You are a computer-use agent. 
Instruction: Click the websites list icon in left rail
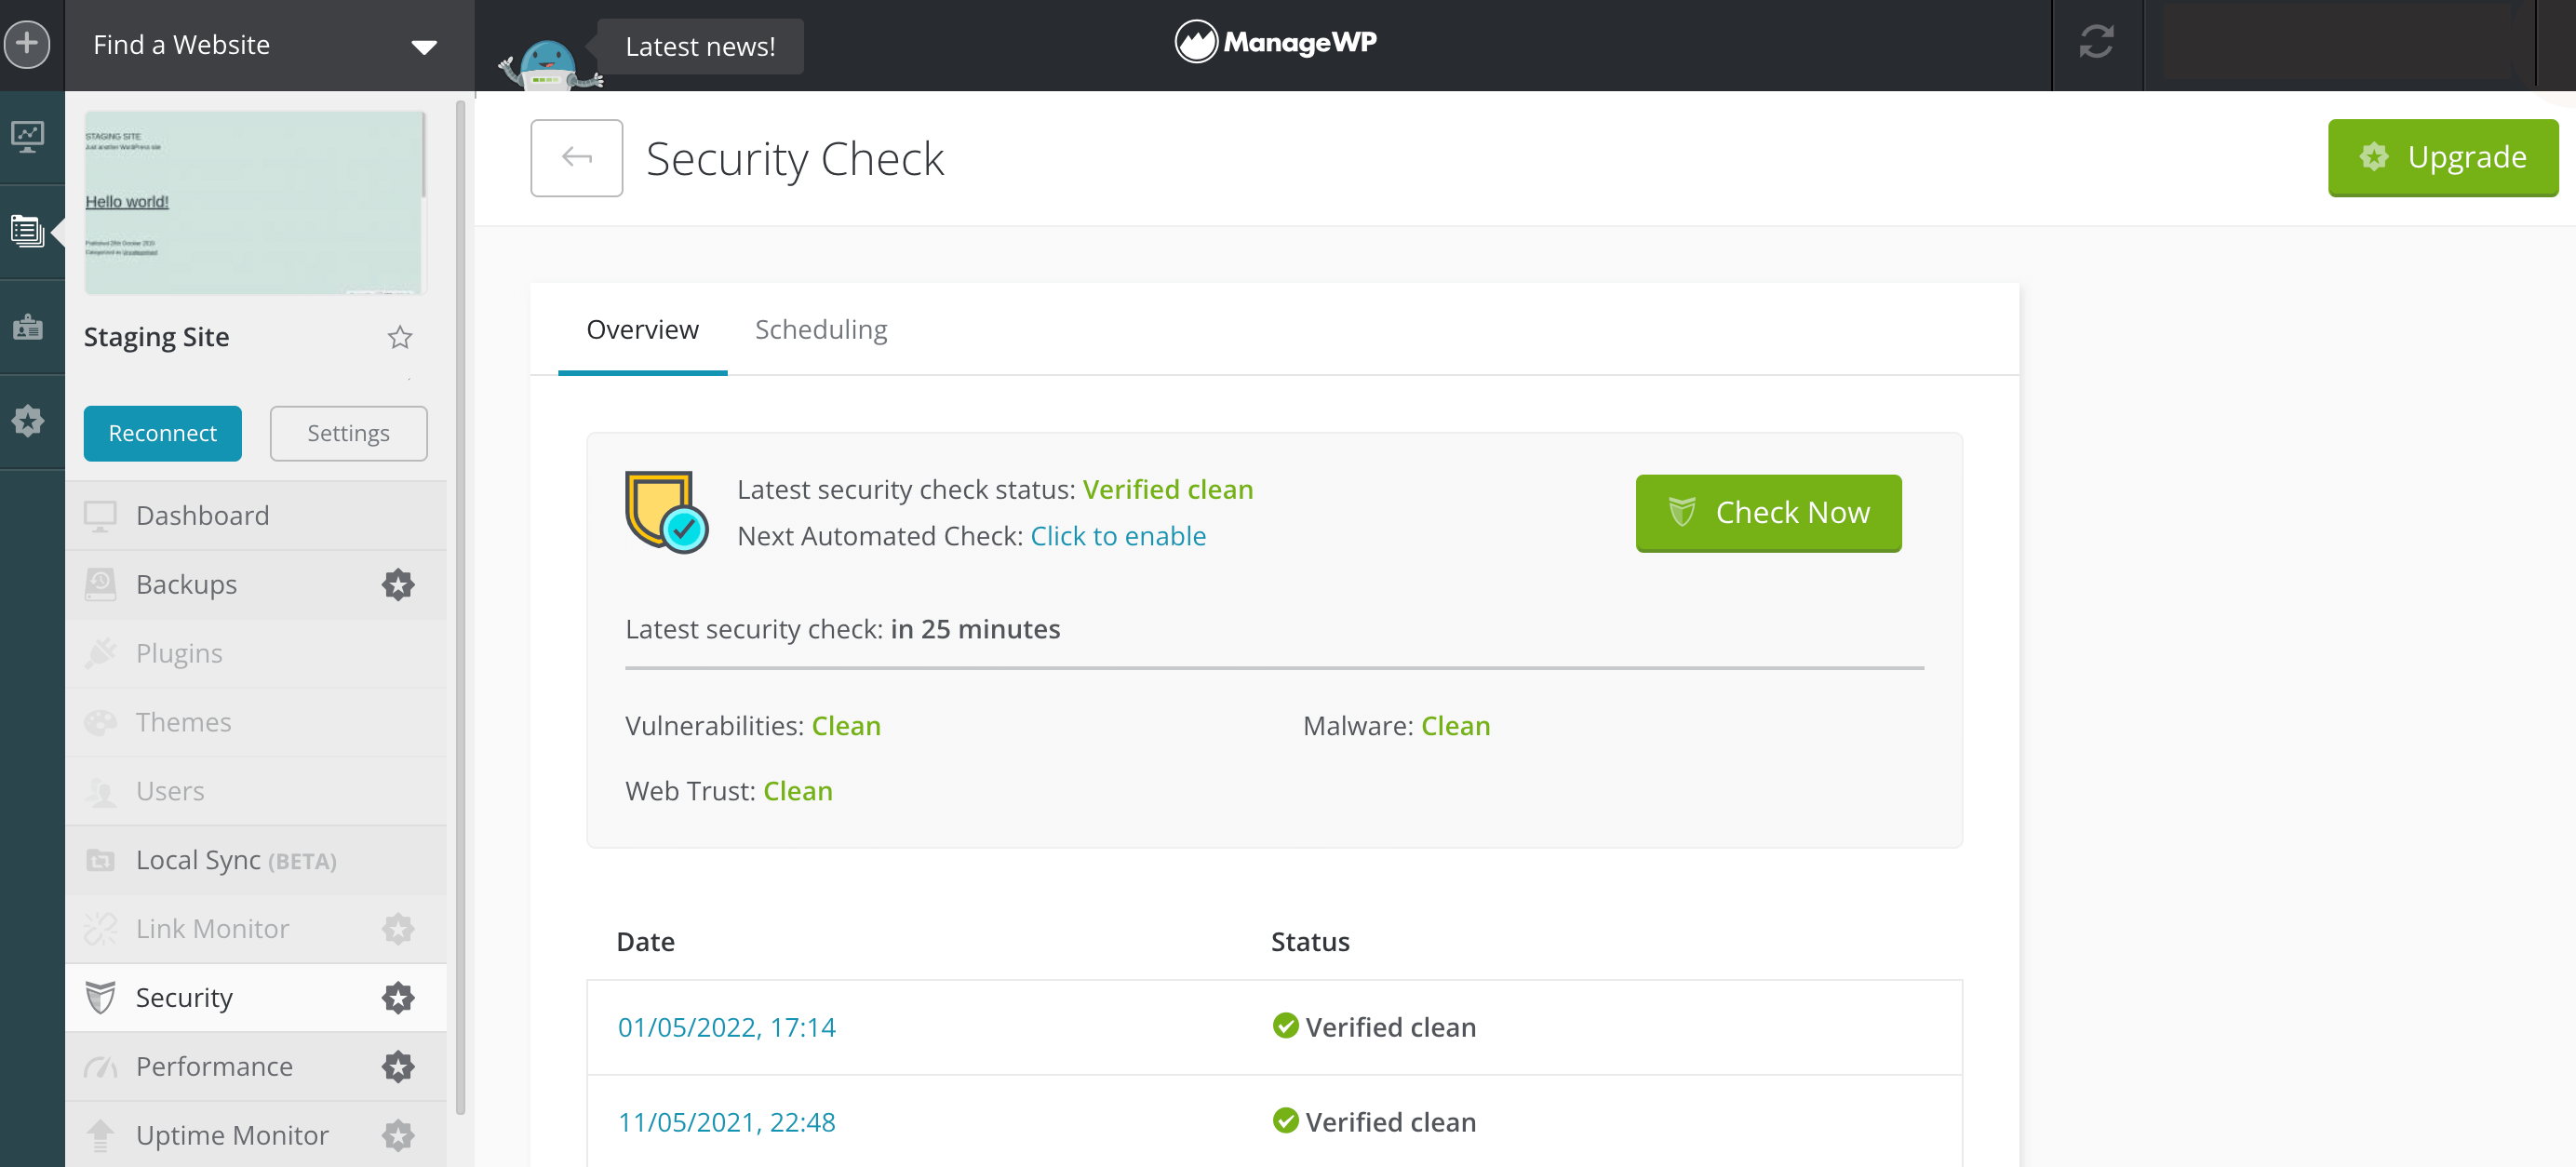pyautogui.click(x=27, y=231)
